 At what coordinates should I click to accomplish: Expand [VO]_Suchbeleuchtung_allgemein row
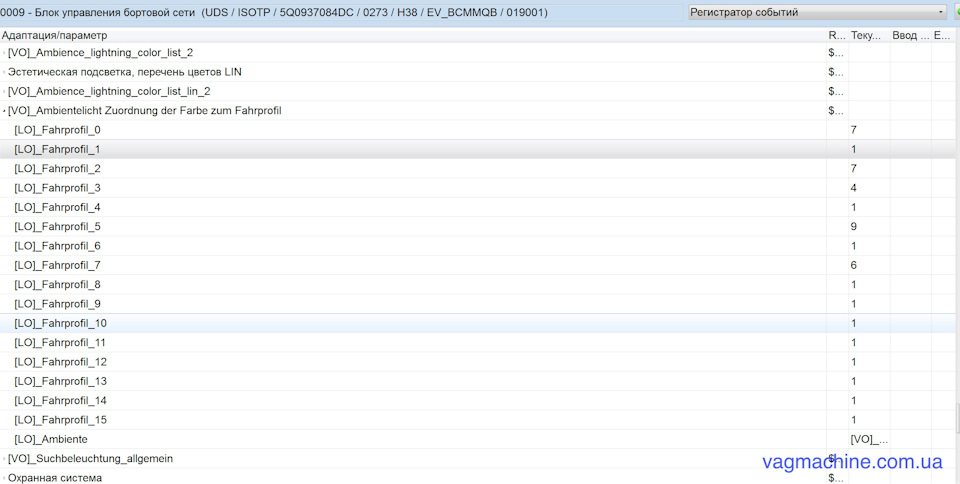(x=4, y=459)
